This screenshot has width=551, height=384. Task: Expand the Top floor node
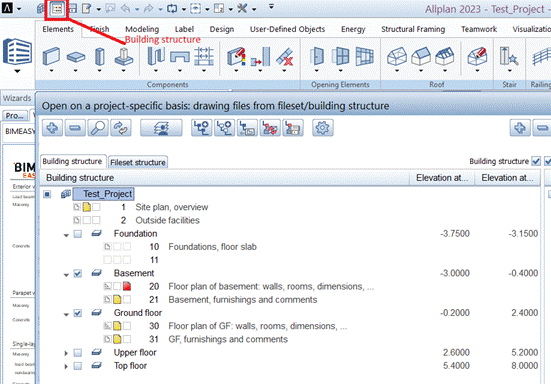coord(66,366)
